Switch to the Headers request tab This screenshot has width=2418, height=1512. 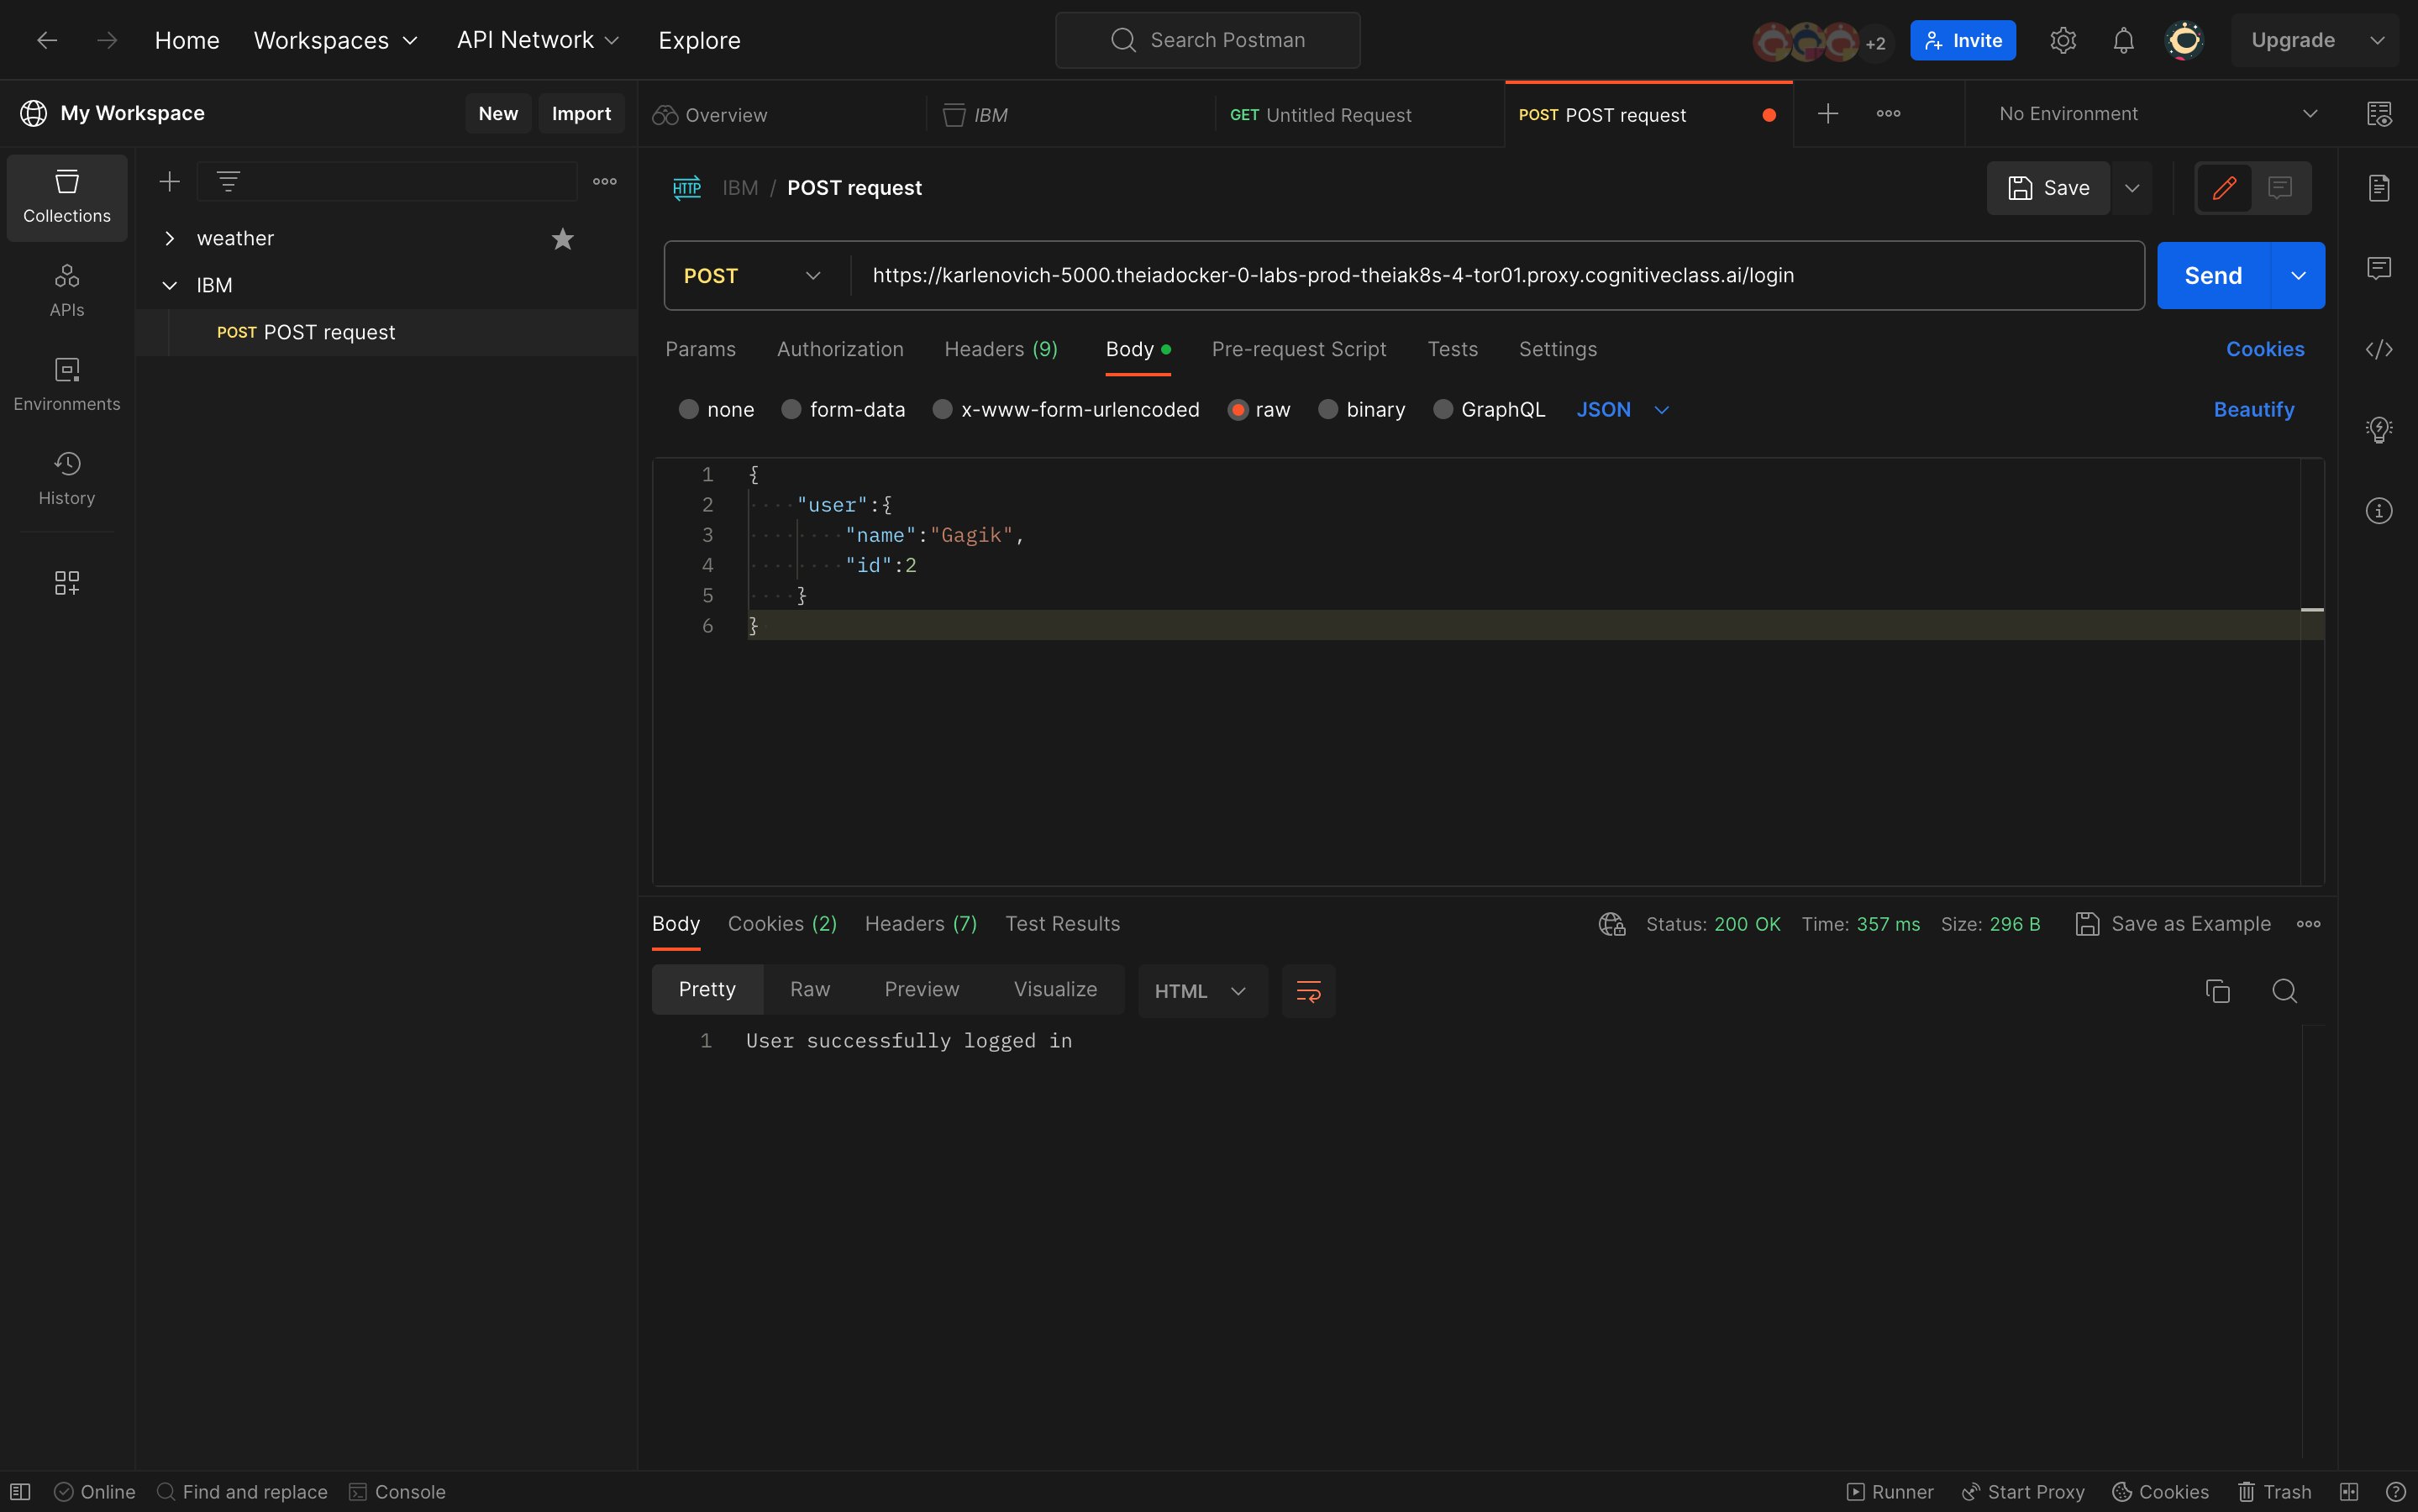(1000, 349)
